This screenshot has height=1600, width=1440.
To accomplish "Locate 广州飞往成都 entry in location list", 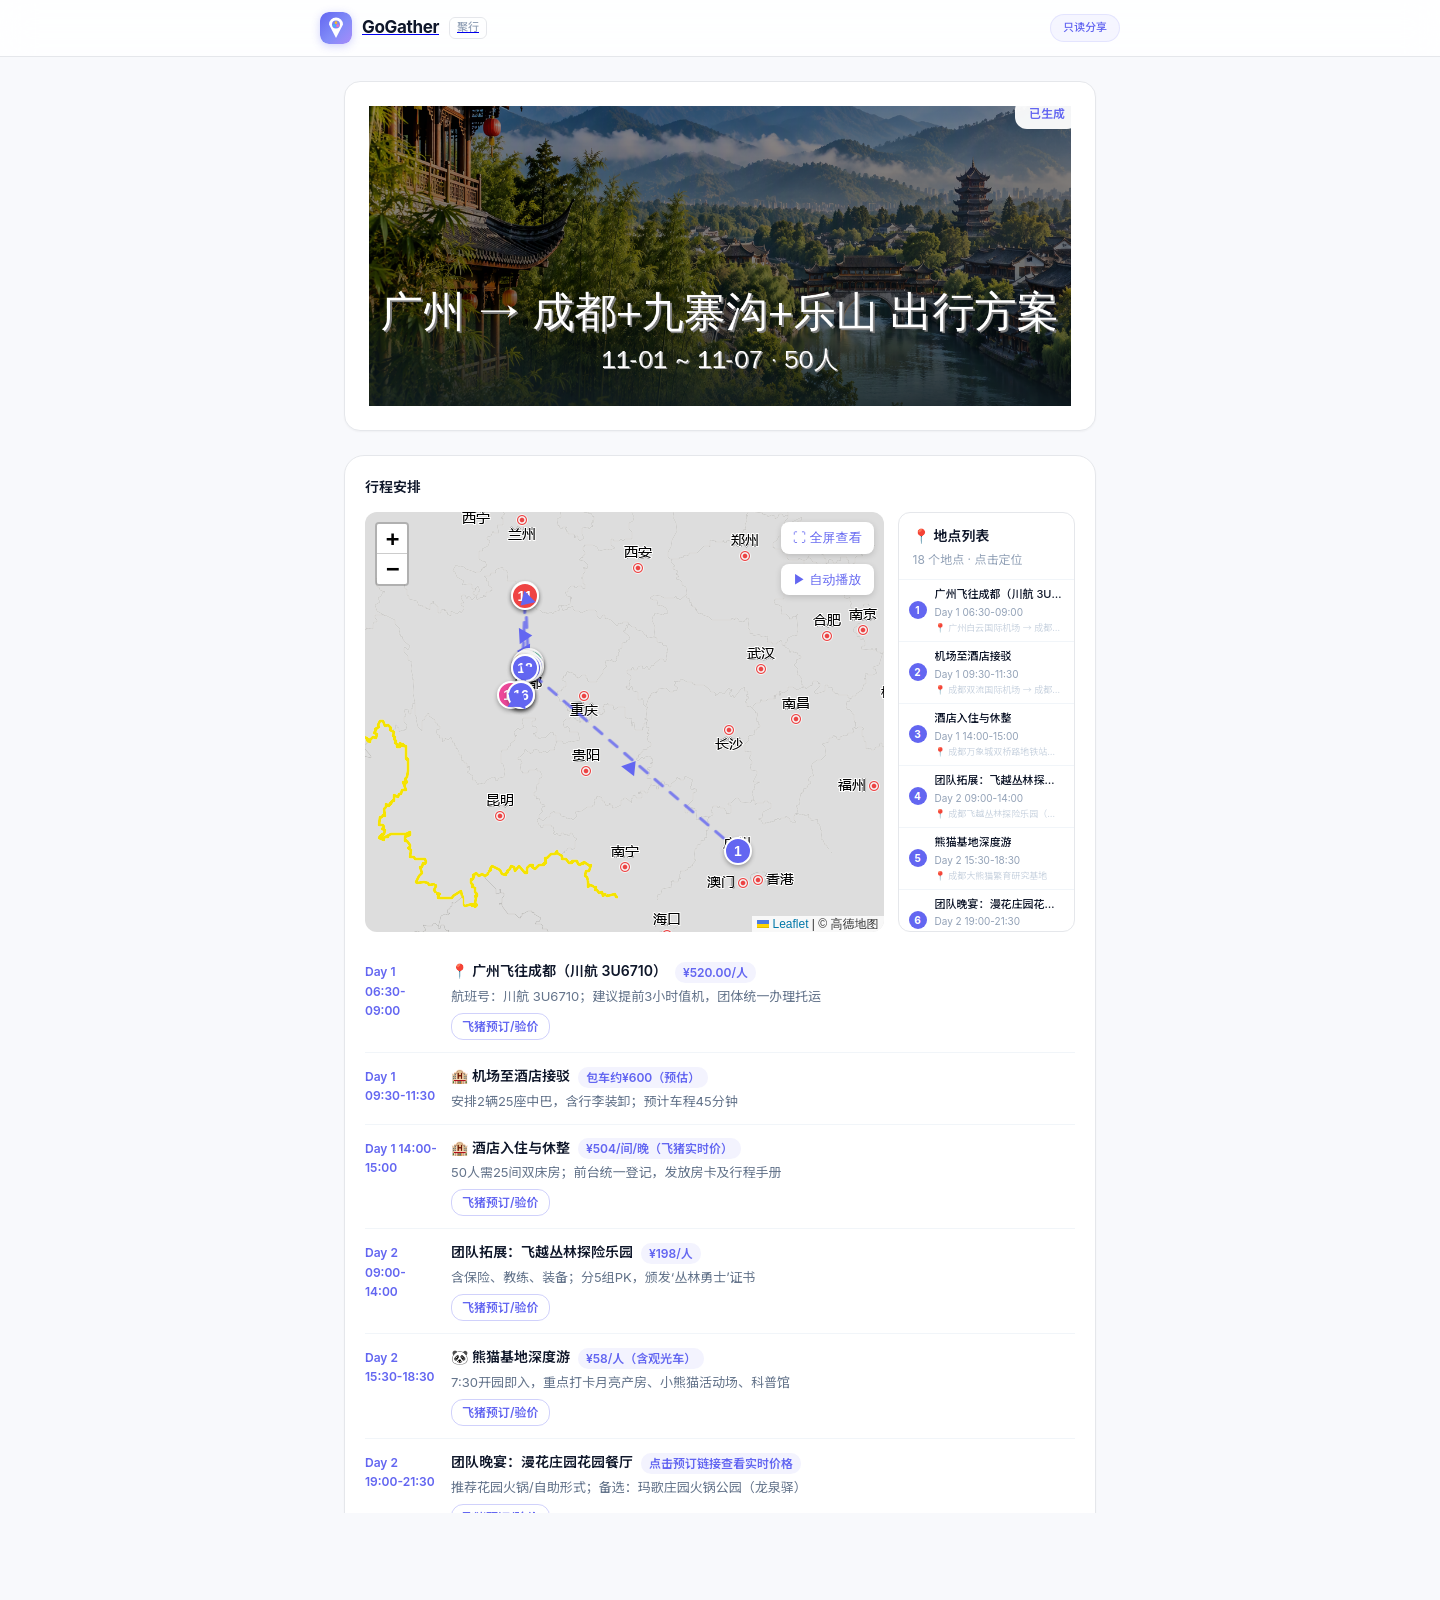I will click(986, 610).
